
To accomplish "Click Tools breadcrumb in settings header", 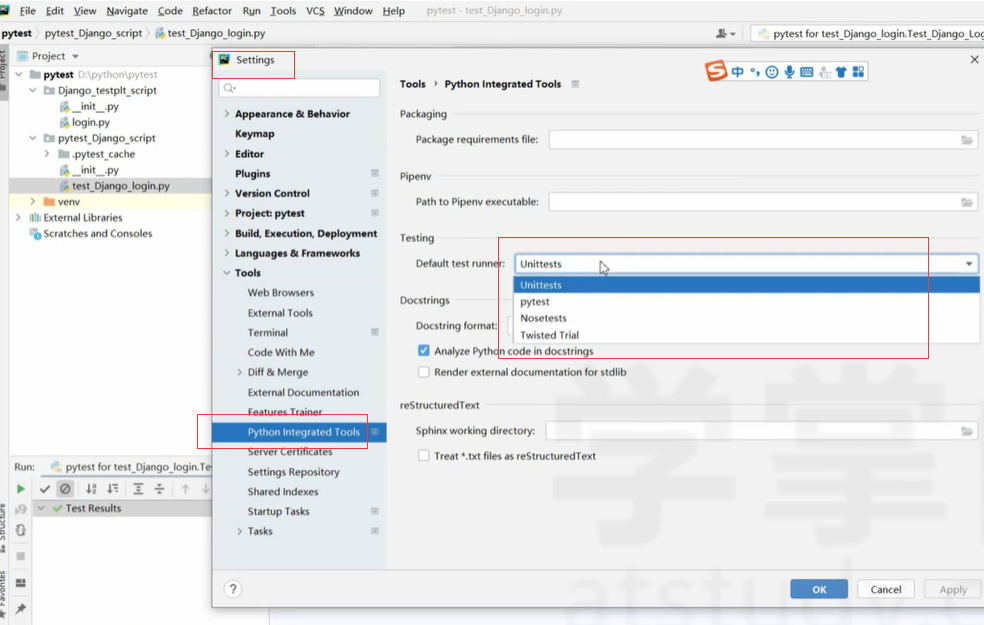I will click(x=412, y=84).
